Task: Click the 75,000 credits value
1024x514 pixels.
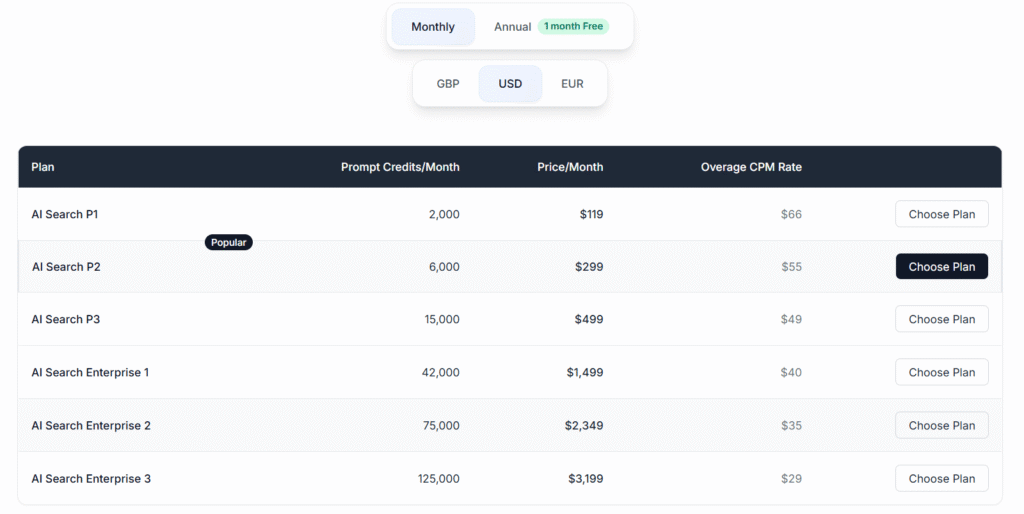Action: coord(441,425)
